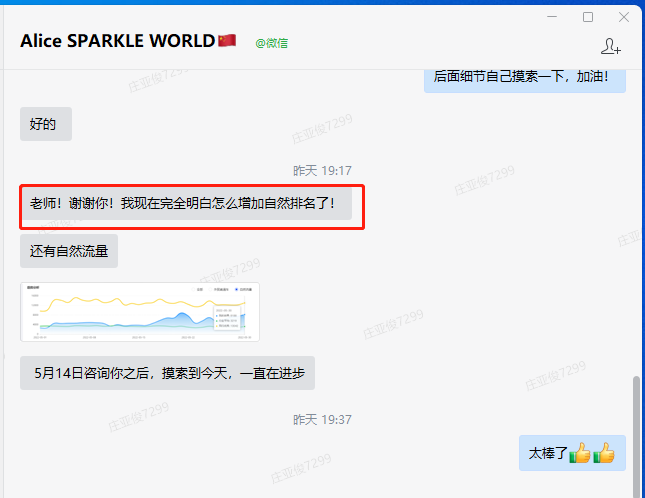
Task: Select the message bubble 好的
Action: coord(46,124)
